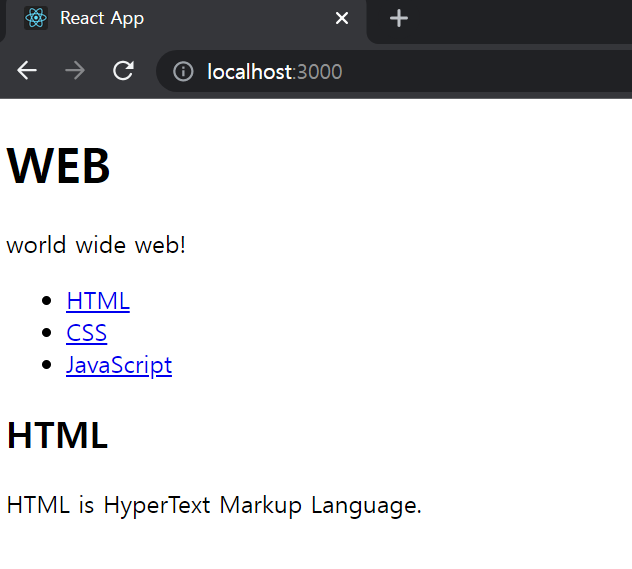
Task: Open the CSS link
Action: (87, 333)
